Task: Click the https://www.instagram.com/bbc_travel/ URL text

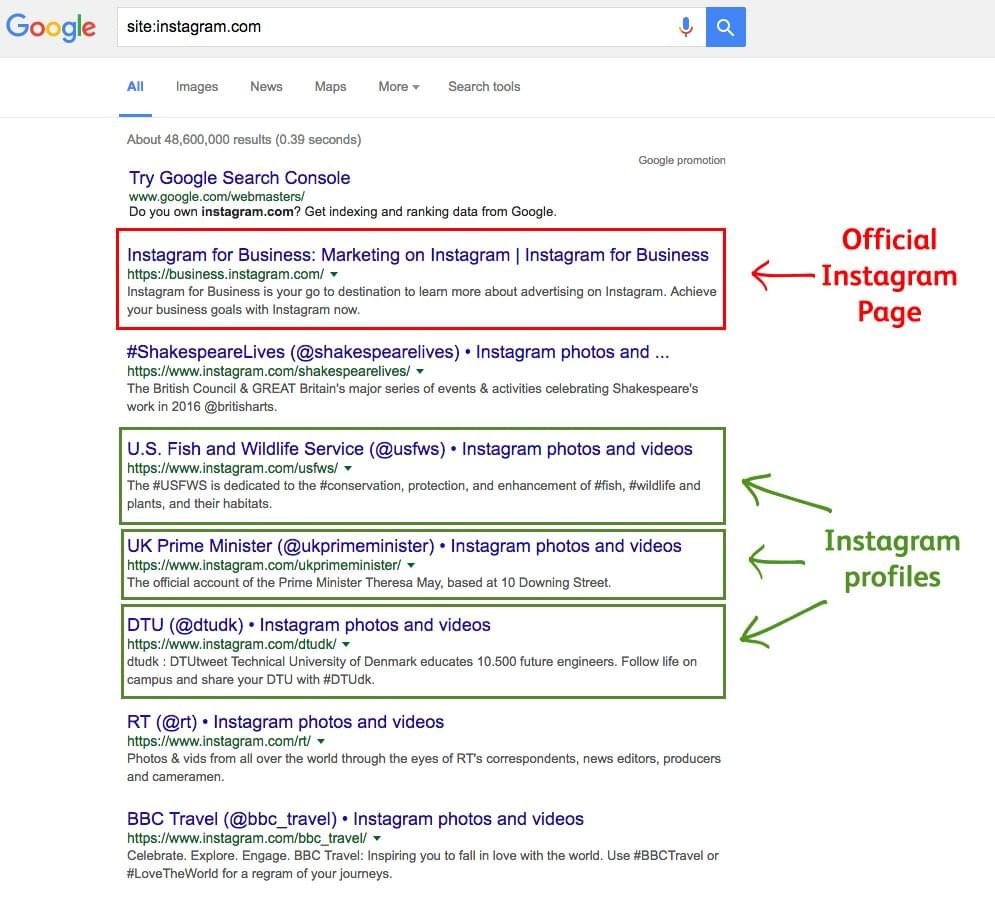Action: (x=247, y=838)
